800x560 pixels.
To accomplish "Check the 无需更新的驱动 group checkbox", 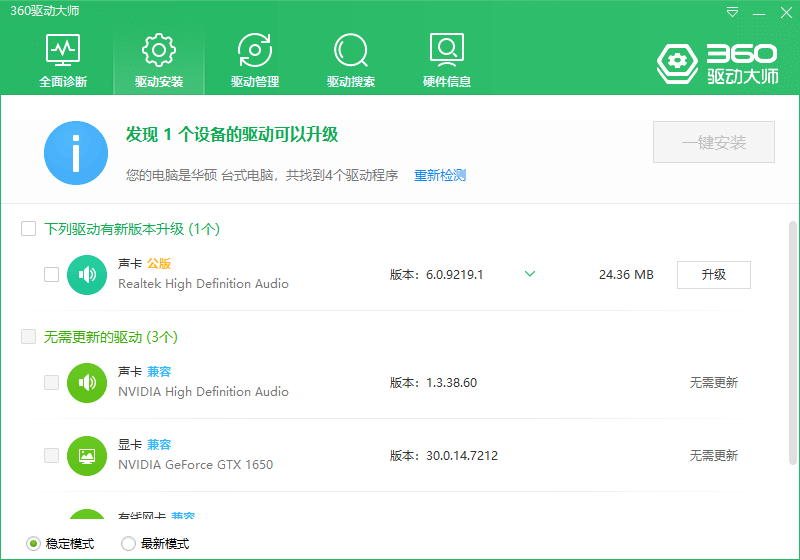I will [x=29, y=337].
